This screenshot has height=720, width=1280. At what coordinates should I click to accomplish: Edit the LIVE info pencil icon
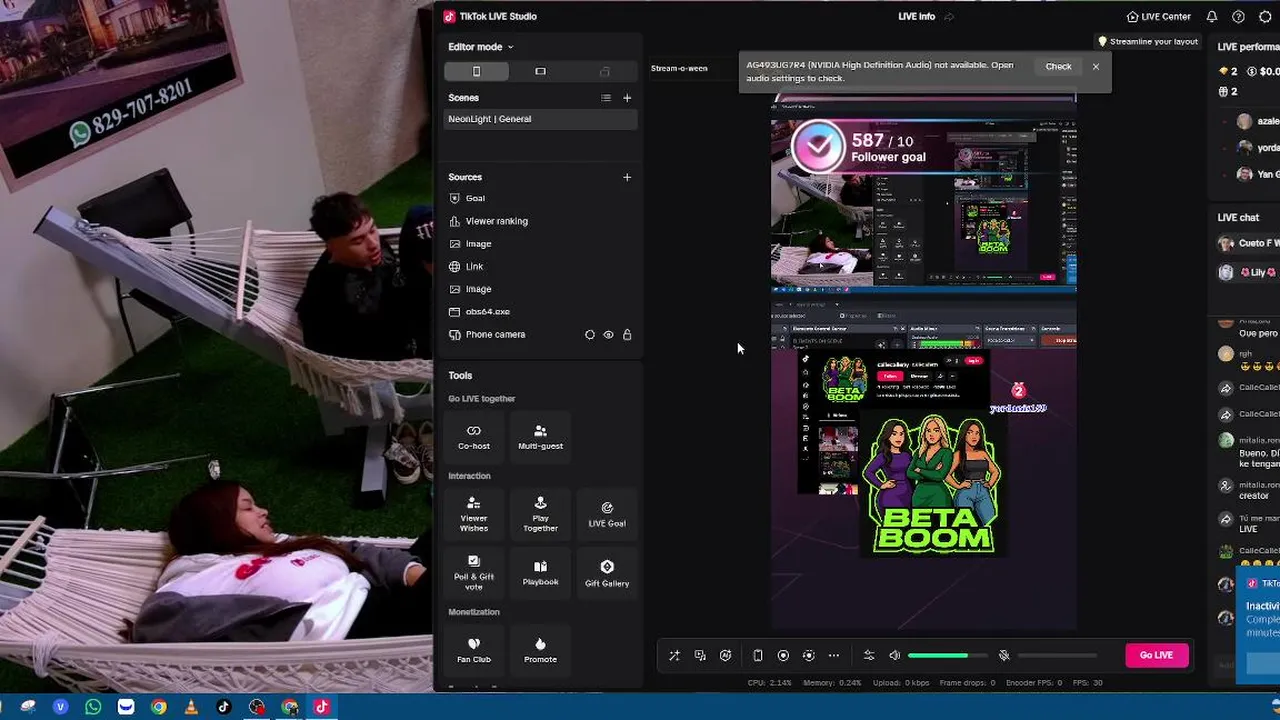pos(949,17)
